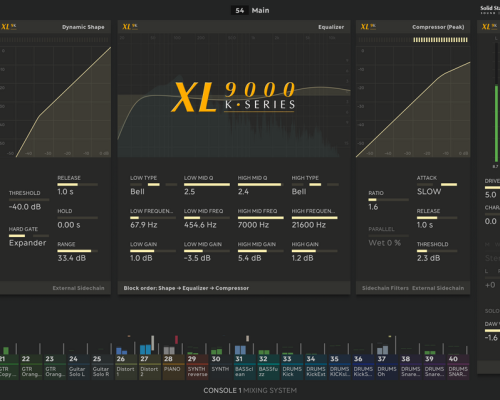Select track 34 DRUMS KickExt
The width and height of the screenshot is (500, 400).
tap(316, 367)
